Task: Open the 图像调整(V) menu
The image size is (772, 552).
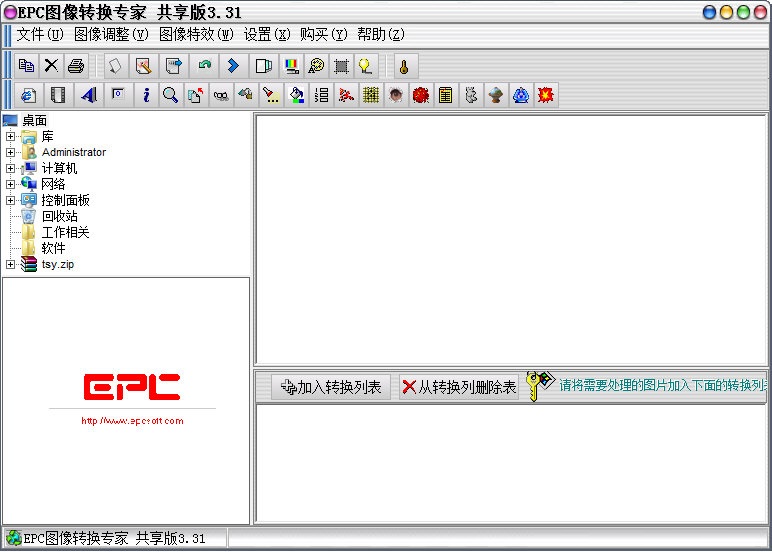Action: tap(111, 34)
